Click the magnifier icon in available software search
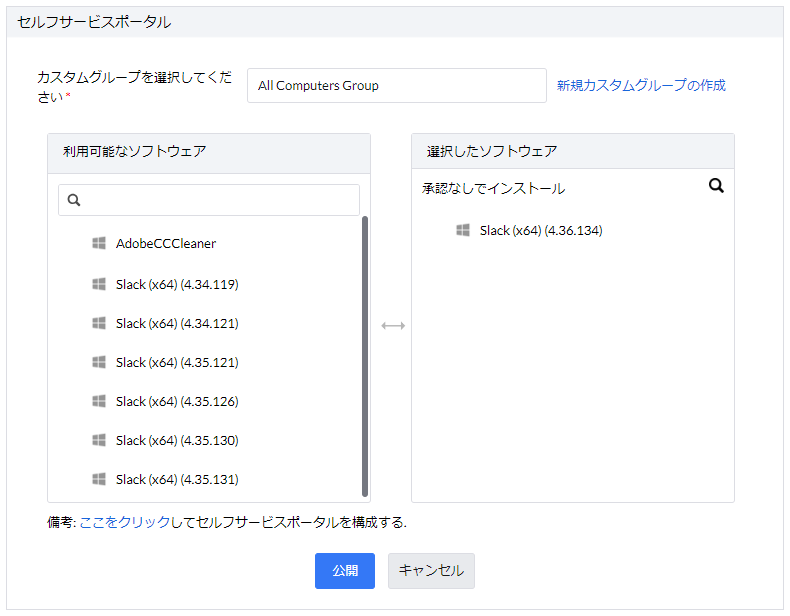 point(74,200)
